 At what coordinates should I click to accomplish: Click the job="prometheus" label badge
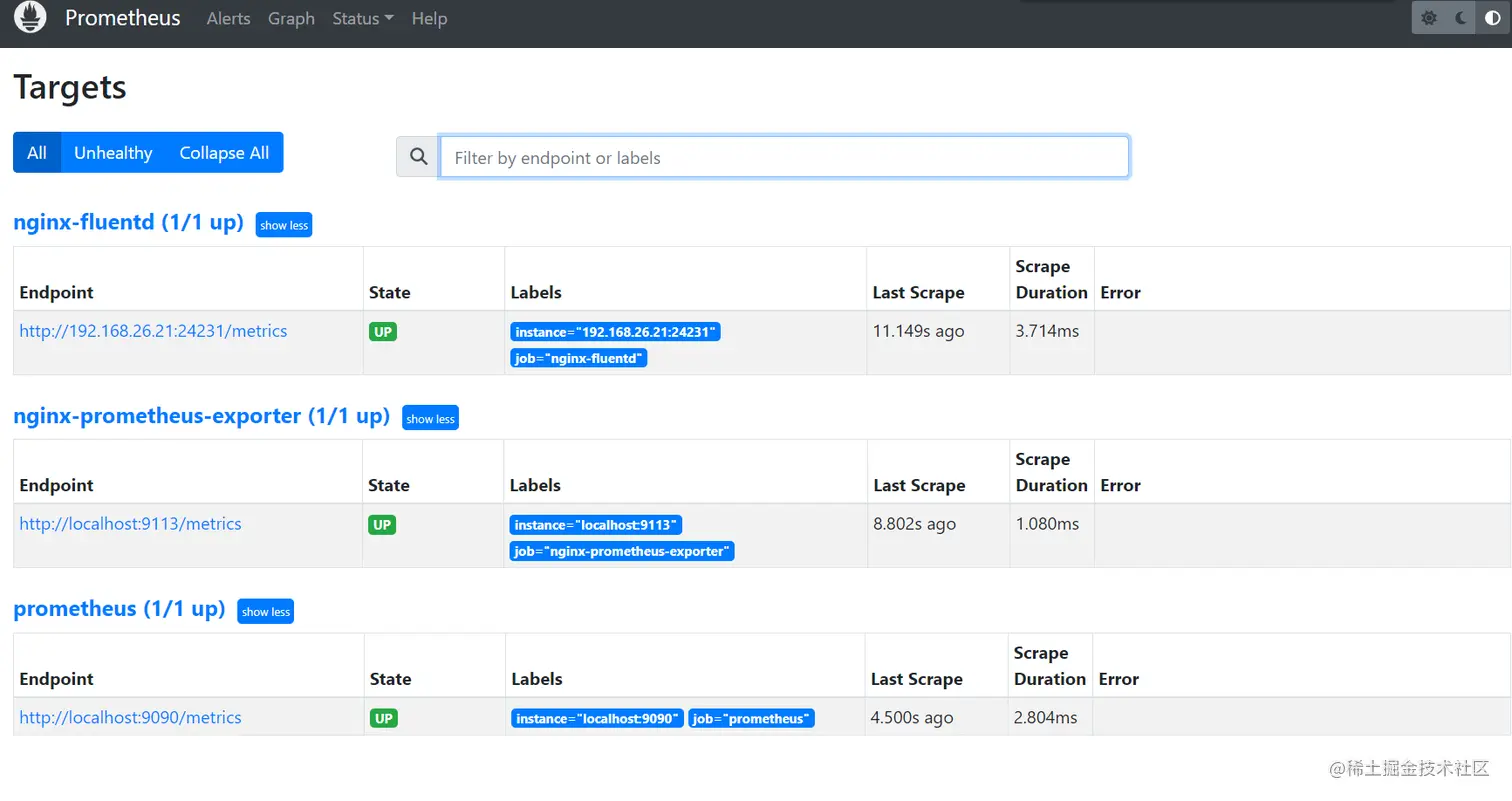(x=751, y=718)
